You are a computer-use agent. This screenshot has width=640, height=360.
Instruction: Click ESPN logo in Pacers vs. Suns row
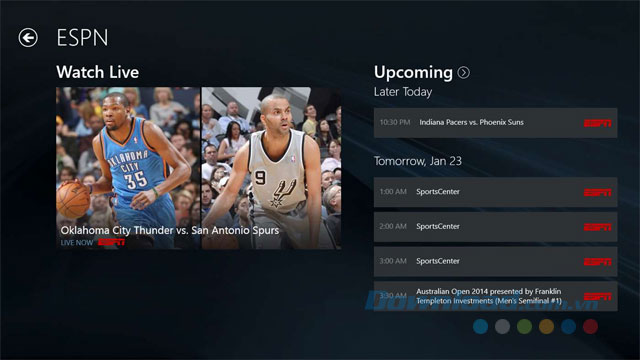click(598, 123)
